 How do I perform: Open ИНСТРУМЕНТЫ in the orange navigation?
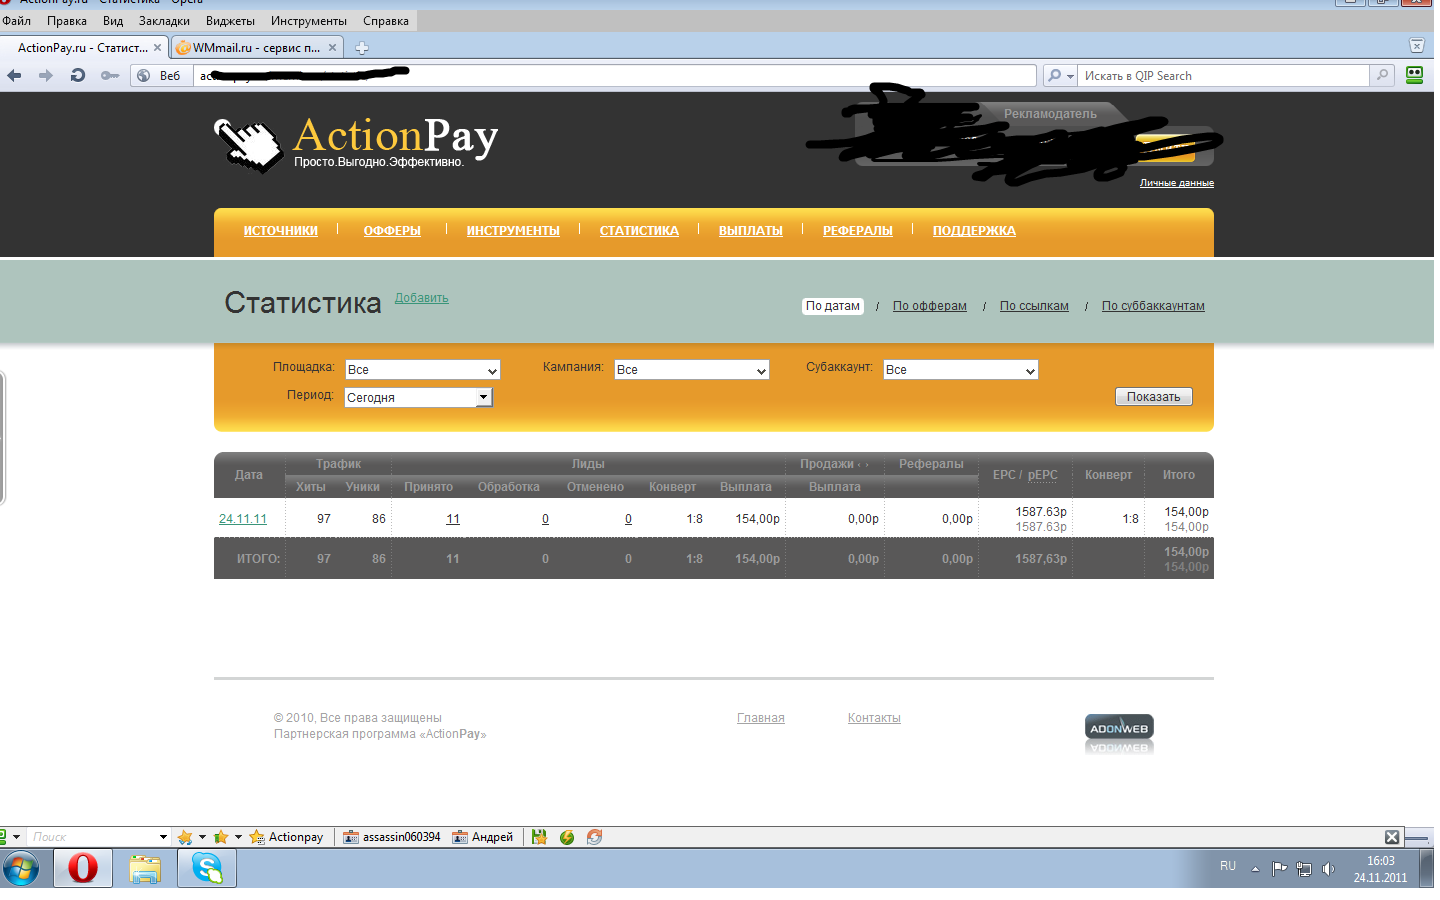(513, 231)
